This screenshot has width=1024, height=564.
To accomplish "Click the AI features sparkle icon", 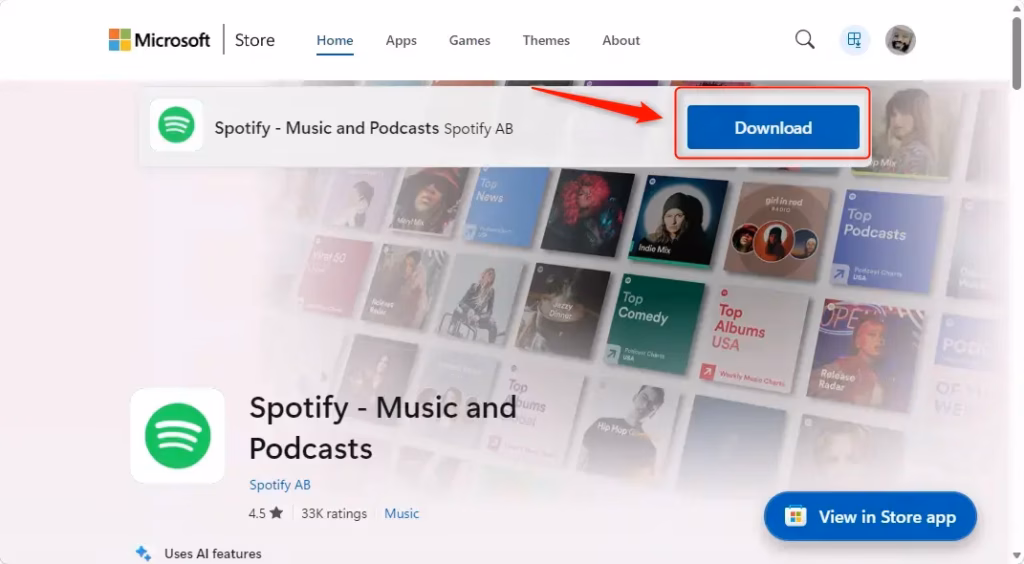I will (x=144, y=553).
